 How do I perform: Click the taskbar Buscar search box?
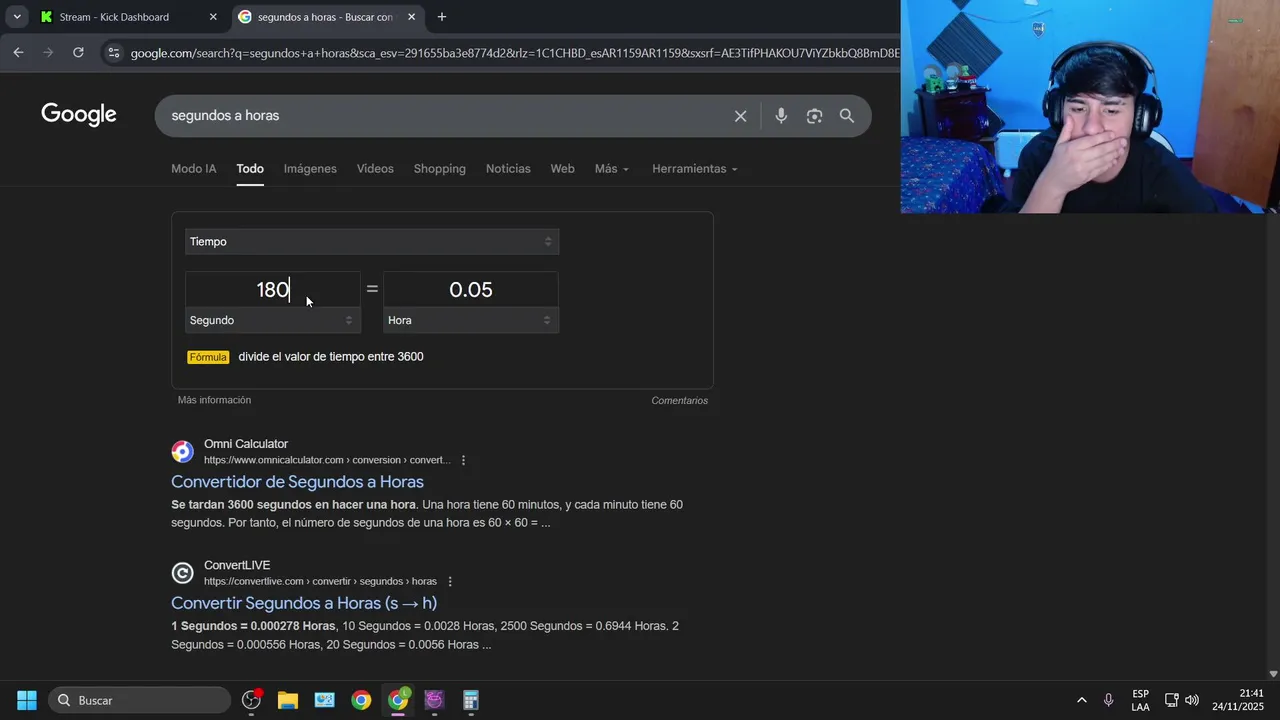click(x=139, y=700)
